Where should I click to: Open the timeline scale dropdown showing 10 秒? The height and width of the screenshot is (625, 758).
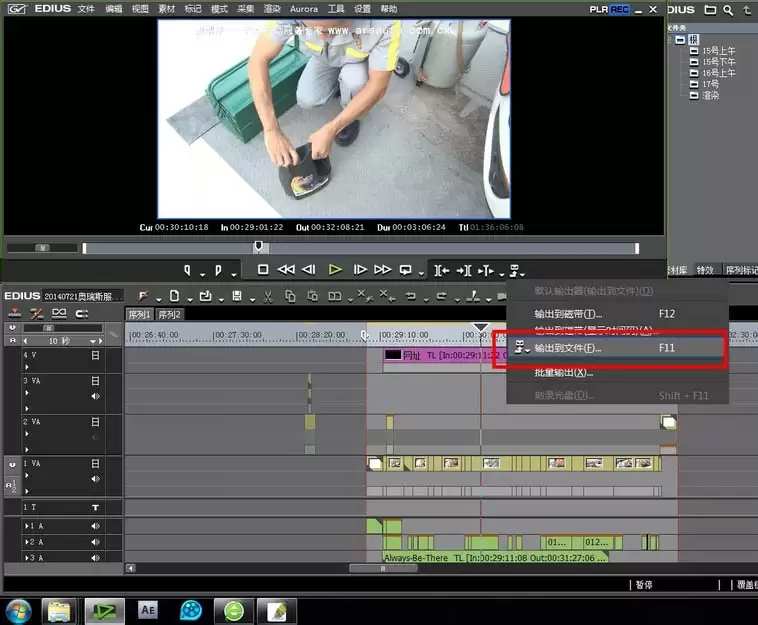(x=93, y=341)
